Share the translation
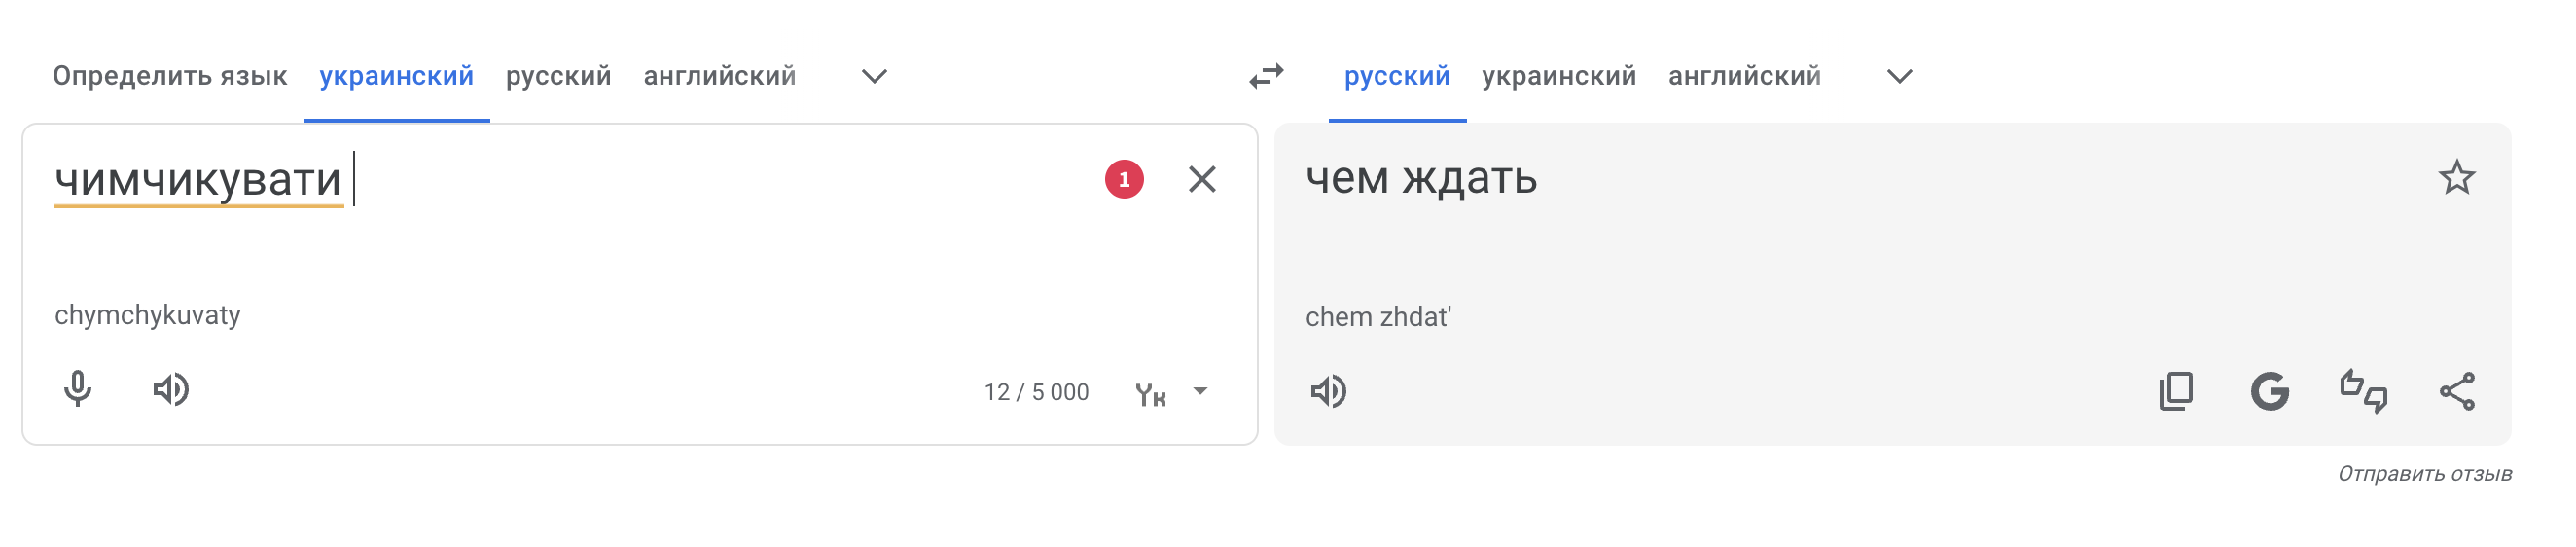Screen dimensions: 2576x547 tap(2456, 391)
